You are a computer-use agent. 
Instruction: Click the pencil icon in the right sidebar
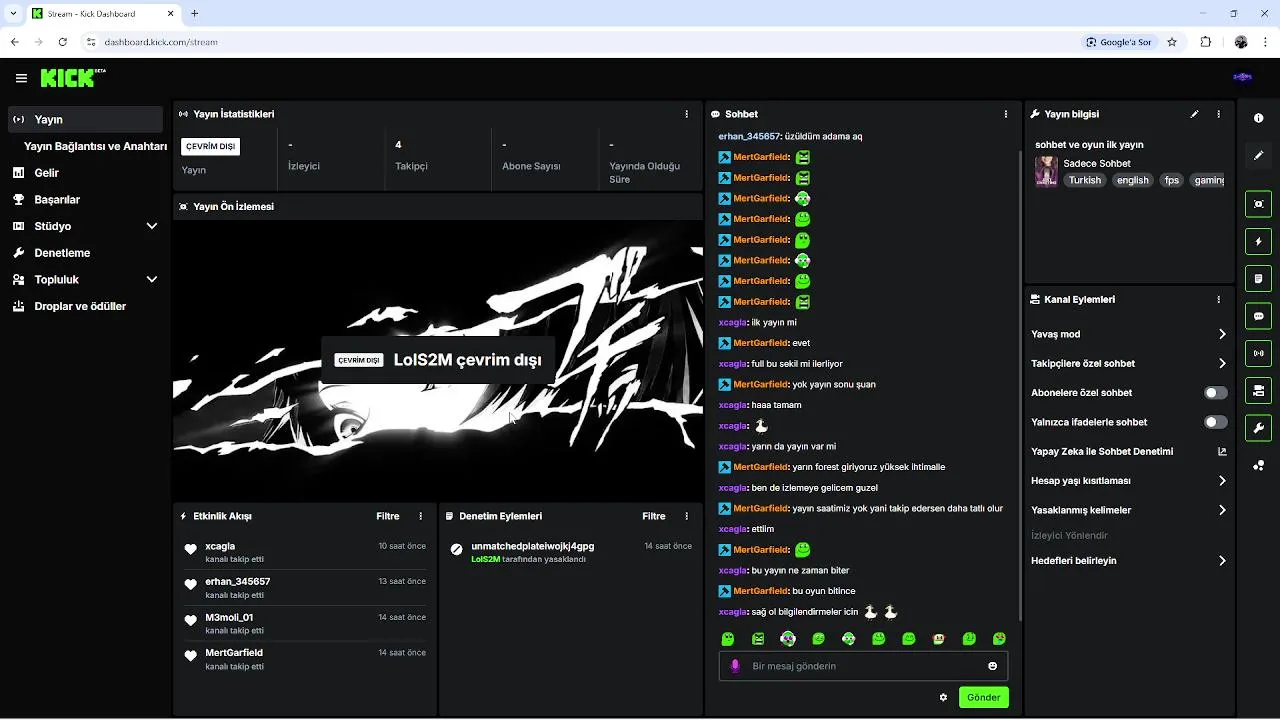pos(1258,156)
